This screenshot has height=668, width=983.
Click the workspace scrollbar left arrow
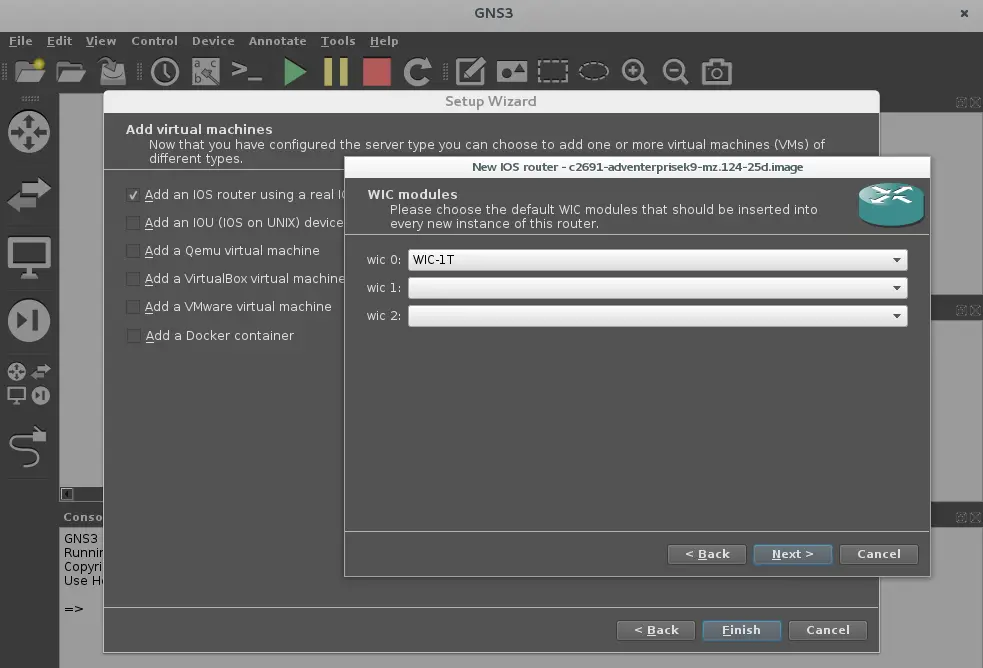click(x=67, y=494)
